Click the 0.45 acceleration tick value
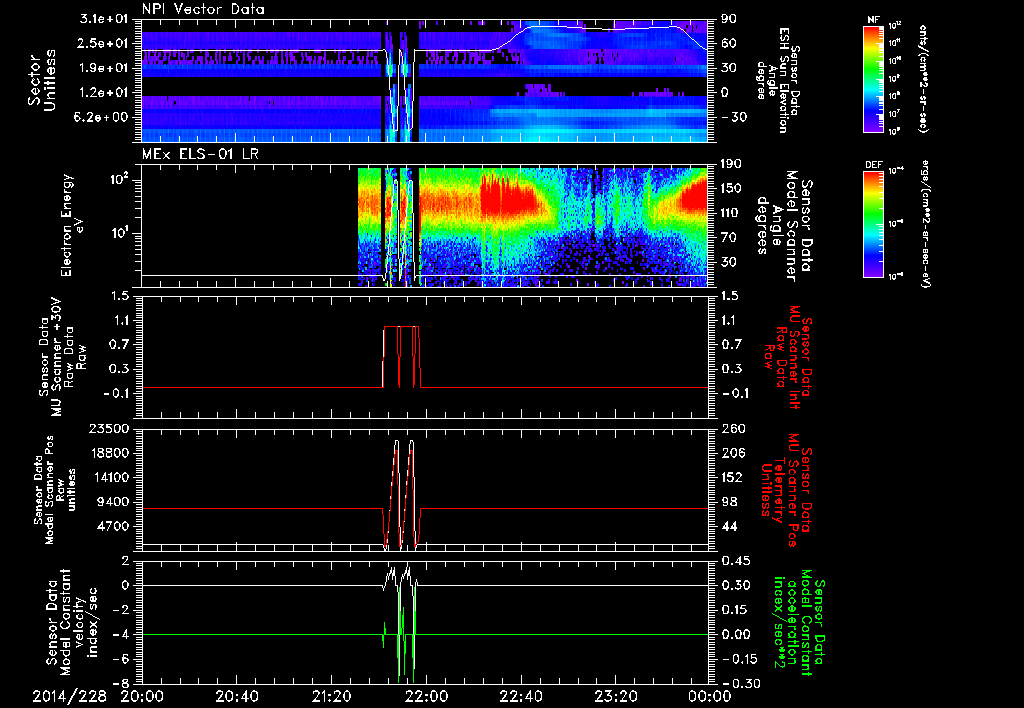 click(x=735, y=561)
